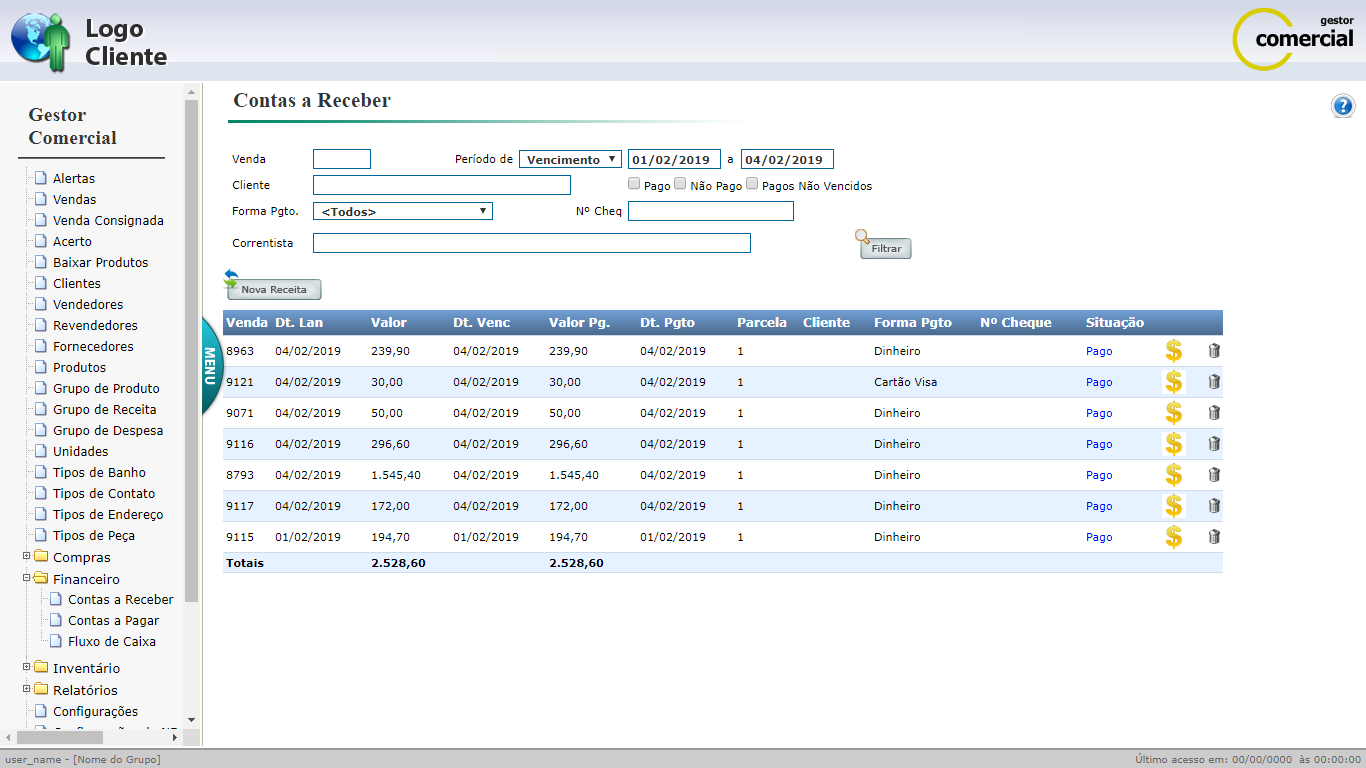
Task: Click the dollar icon for sale 8963
Action: [x=1174, y=351]
